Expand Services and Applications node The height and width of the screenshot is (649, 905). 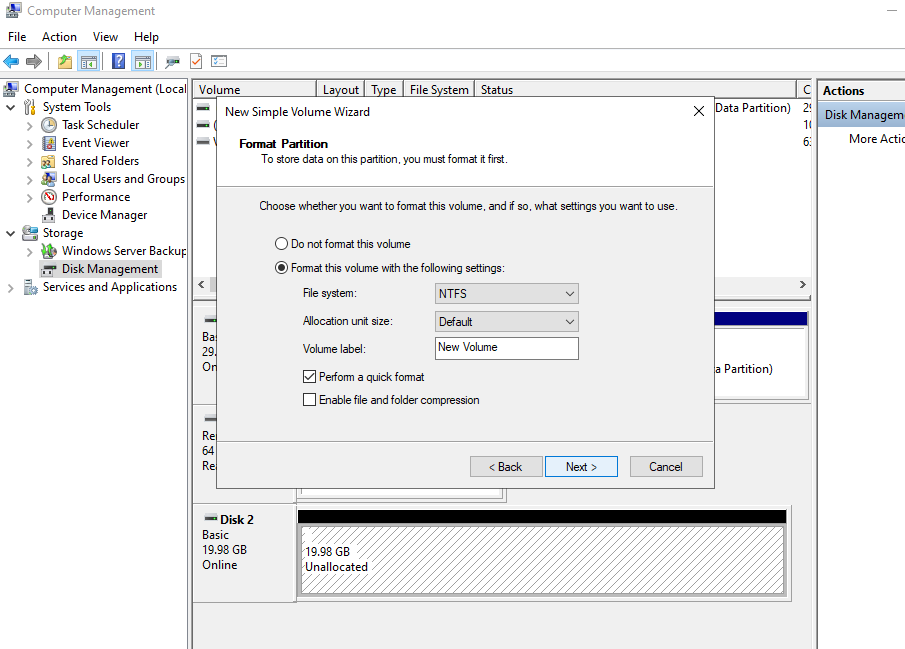pyautogui.click(x=10, y=288)
